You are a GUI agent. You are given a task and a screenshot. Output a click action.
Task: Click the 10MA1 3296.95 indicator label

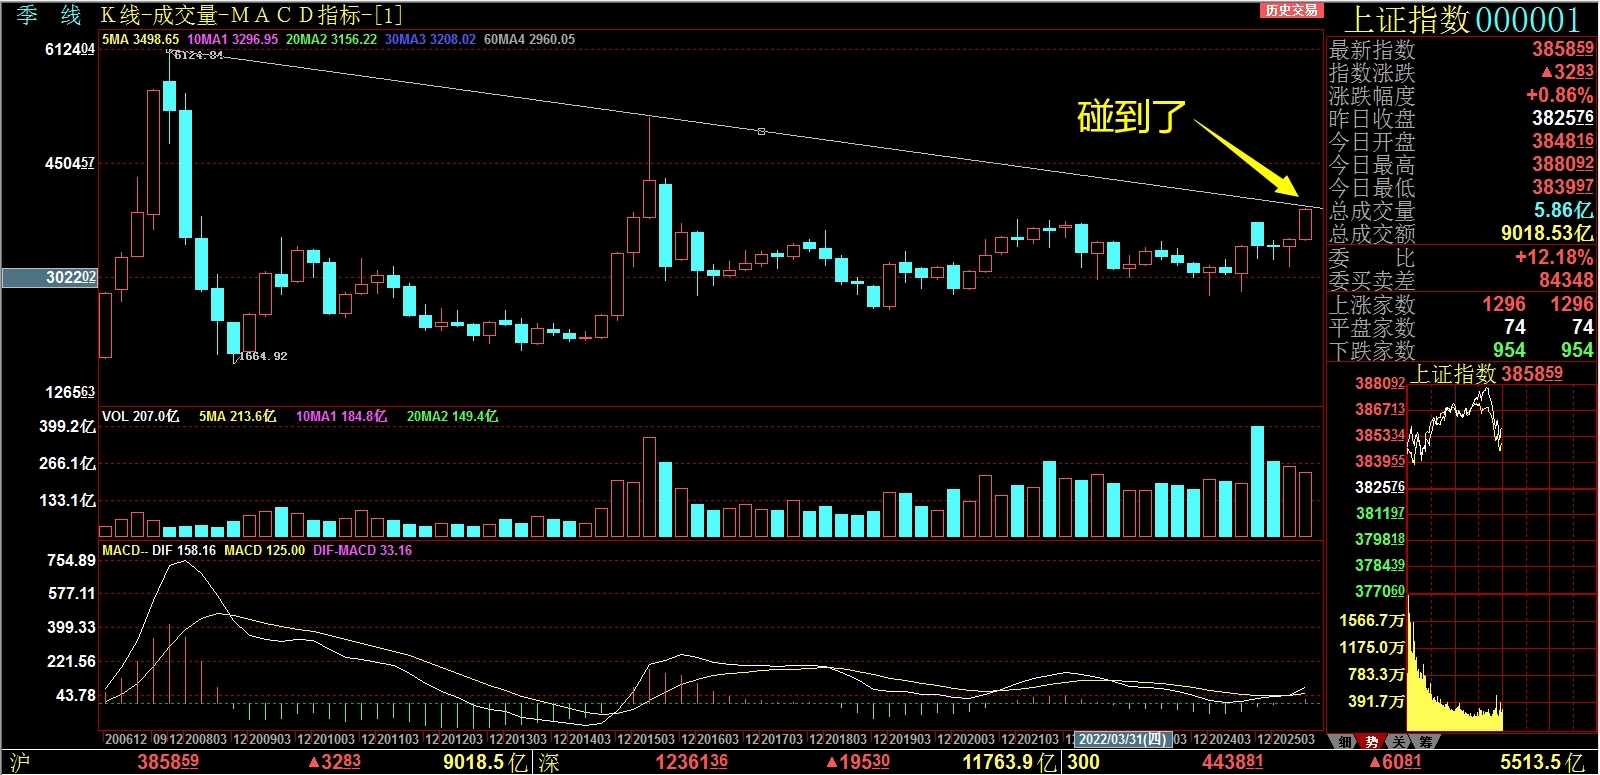pyautogui.click(x=232, y=40)
